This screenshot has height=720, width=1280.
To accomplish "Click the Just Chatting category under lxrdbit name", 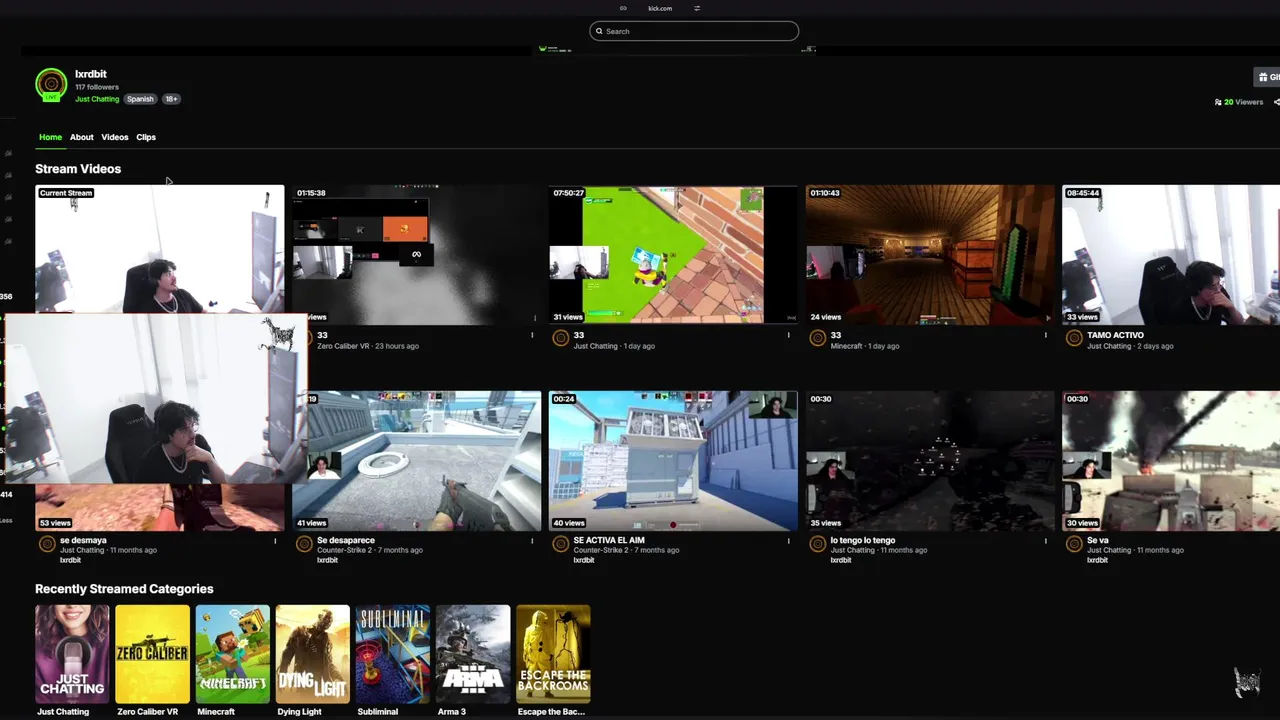I will 97,99.
